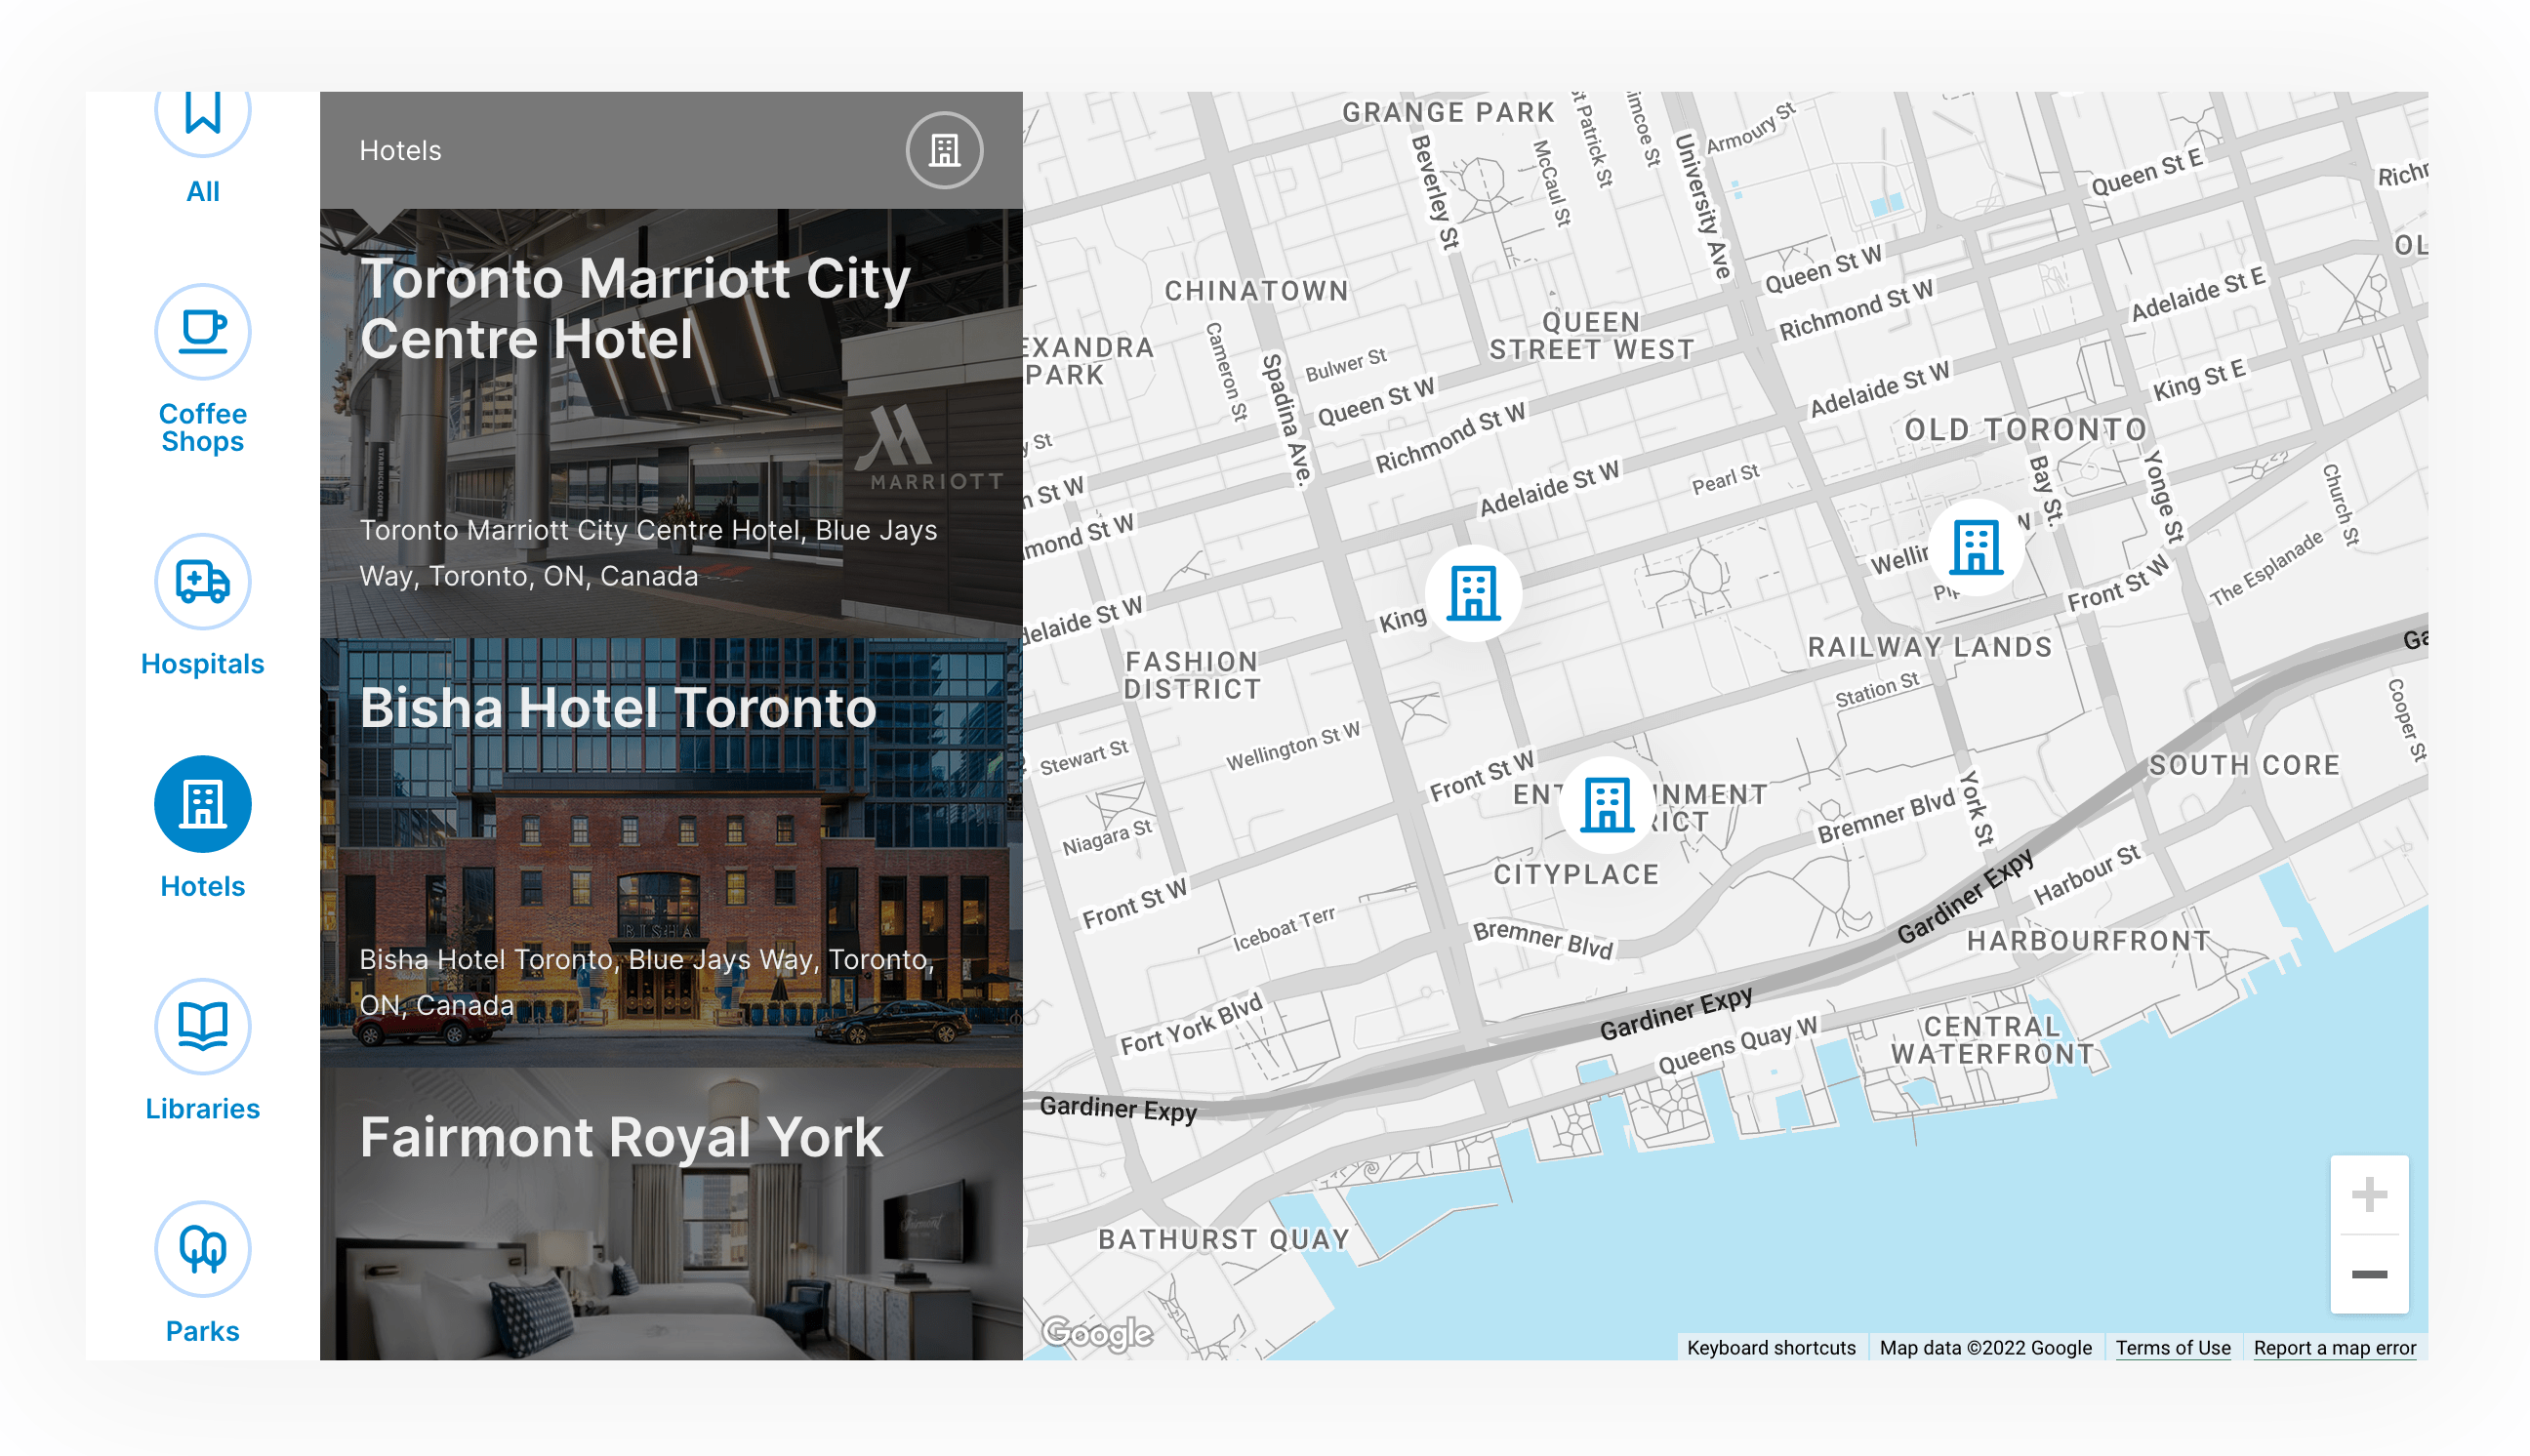The height and width of the screenshot is (1456, 2530).
Task: Click the hotel marker near Bay St
Action: click(x=1976, y=547)
